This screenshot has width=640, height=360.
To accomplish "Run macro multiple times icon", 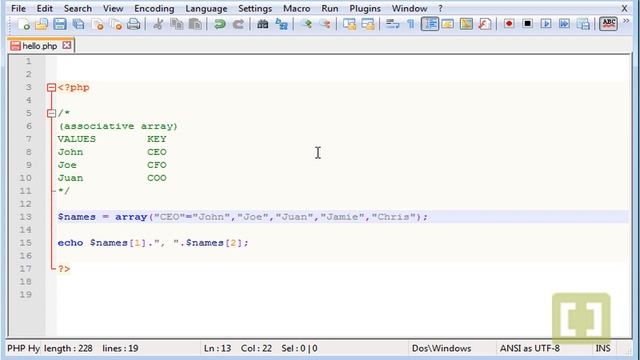I will 564,24.
